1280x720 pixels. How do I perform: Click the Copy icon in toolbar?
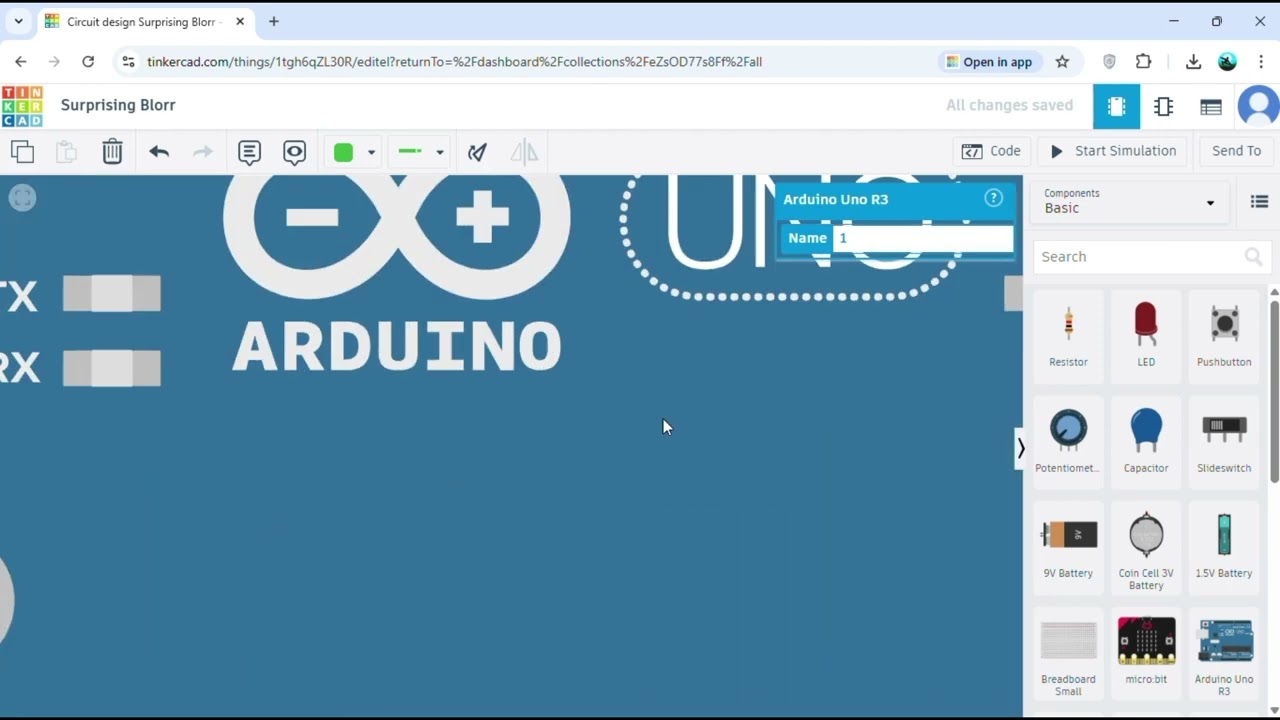(x=22, y=152)
